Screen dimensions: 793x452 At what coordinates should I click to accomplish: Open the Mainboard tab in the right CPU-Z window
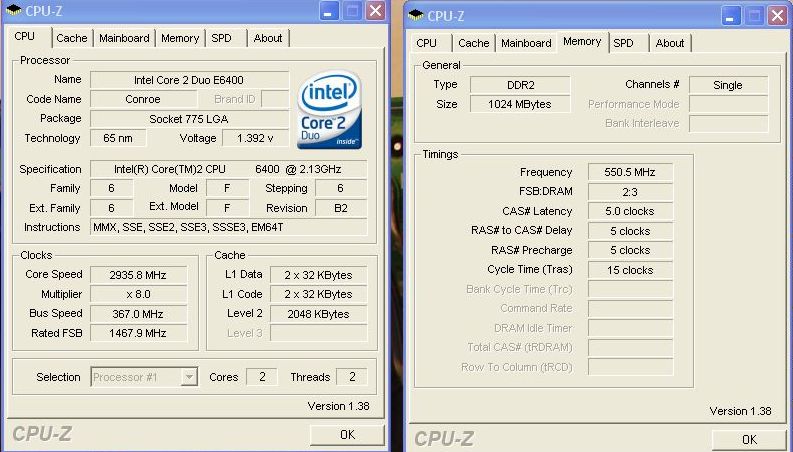click(526, 43)
